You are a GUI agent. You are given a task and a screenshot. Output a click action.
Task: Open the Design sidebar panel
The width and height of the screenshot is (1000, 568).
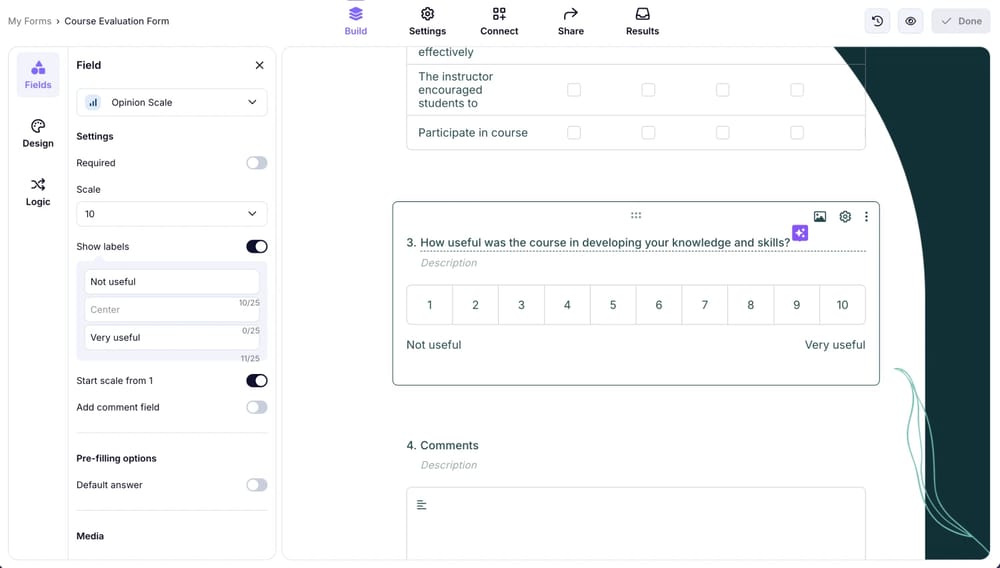pyautogui.click(x=38, y=133)
